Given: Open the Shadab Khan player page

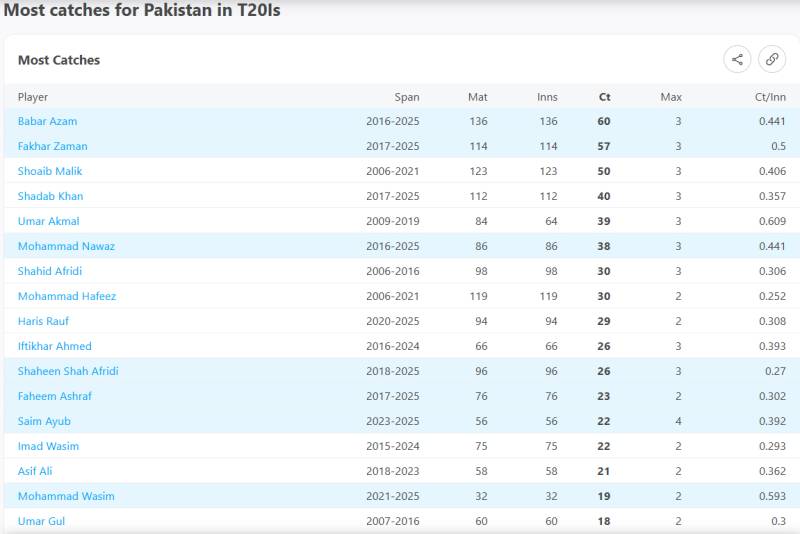Looking at the screenshot, I should click(x=51, y=196).
